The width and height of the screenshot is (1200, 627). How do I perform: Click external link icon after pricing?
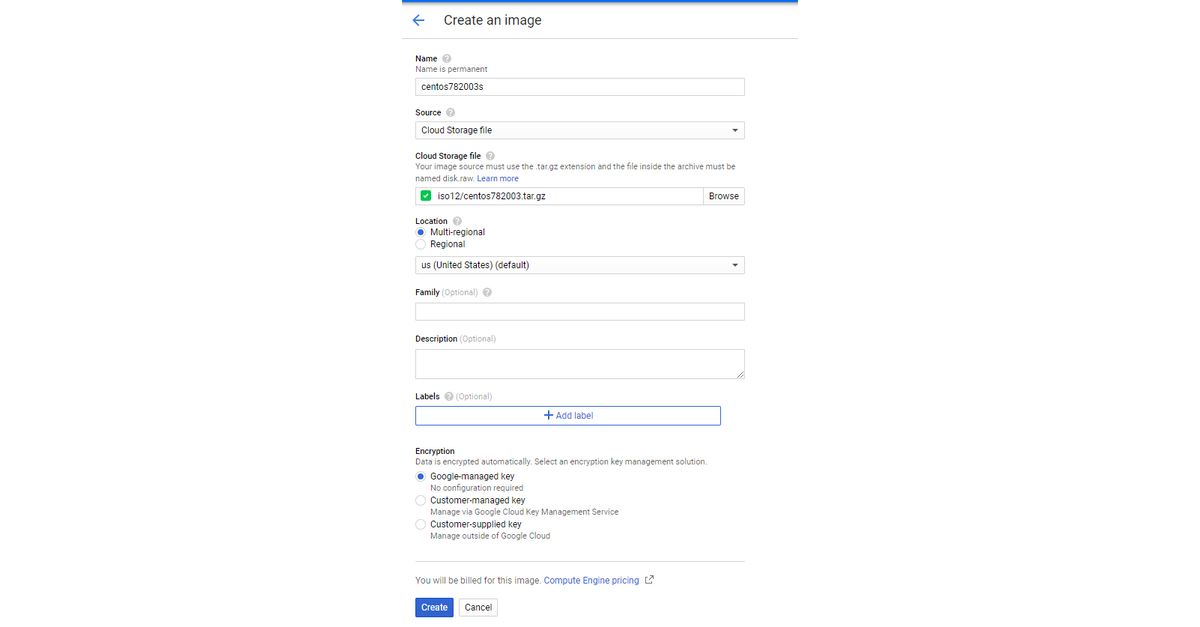[650, 579]
